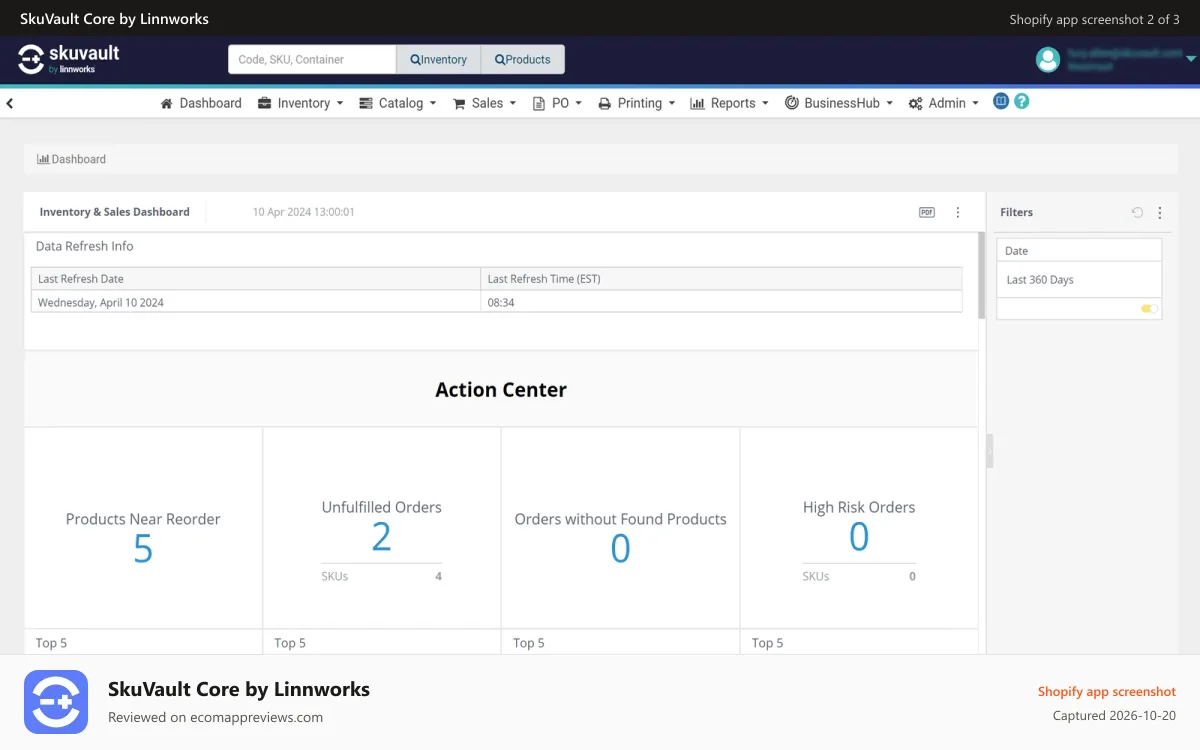Click the Filters panel title
The image size is (1200, 750).
(1016, 212)
